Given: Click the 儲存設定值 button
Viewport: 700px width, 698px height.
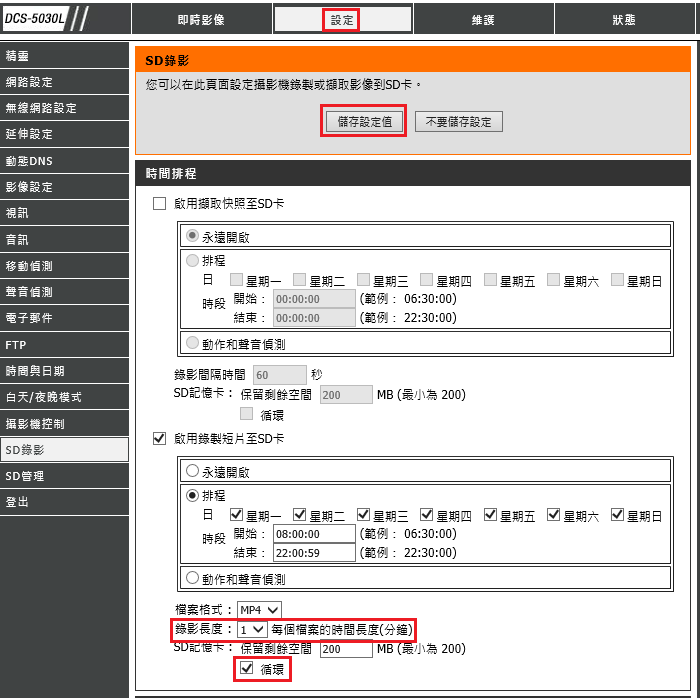Looking at the screenshot, I should (364, 121).
